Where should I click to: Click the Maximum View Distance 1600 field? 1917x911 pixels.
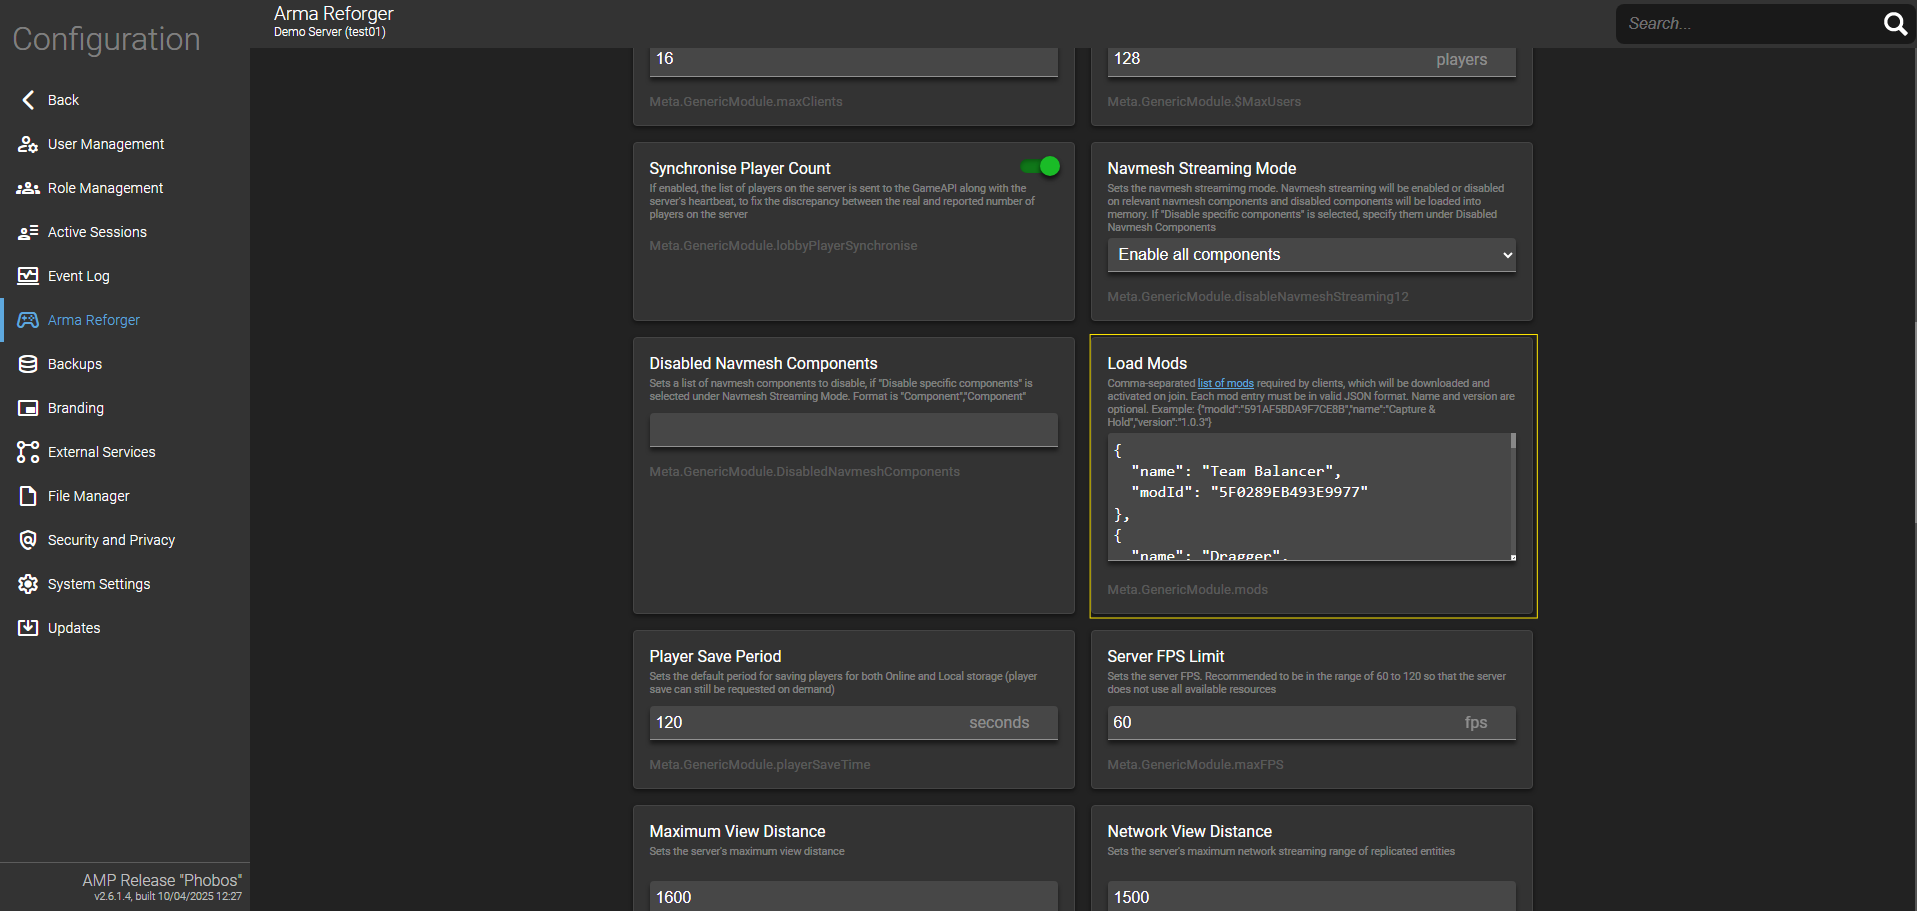tap(853, 896)
